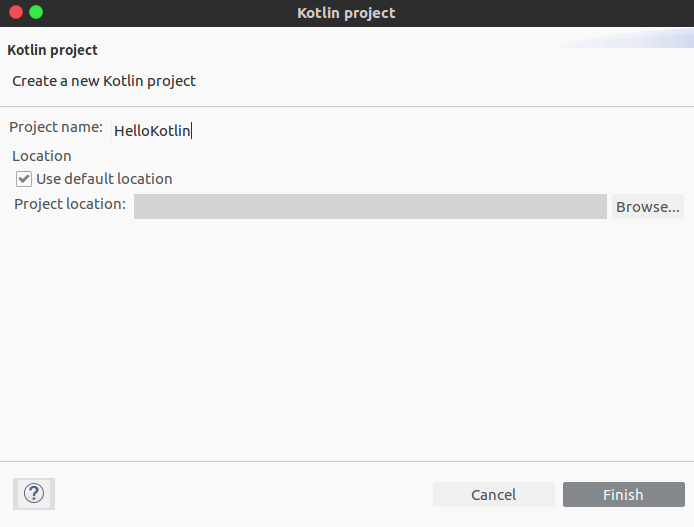This screenshot has width=694, height=527.
Task: Close the dialog with the red button
Action: [16, 12]
